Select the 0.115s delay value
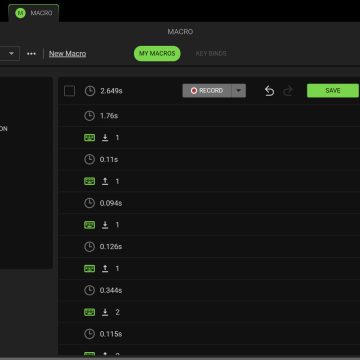The image size is (360, 360). click(x=111, y=334)
